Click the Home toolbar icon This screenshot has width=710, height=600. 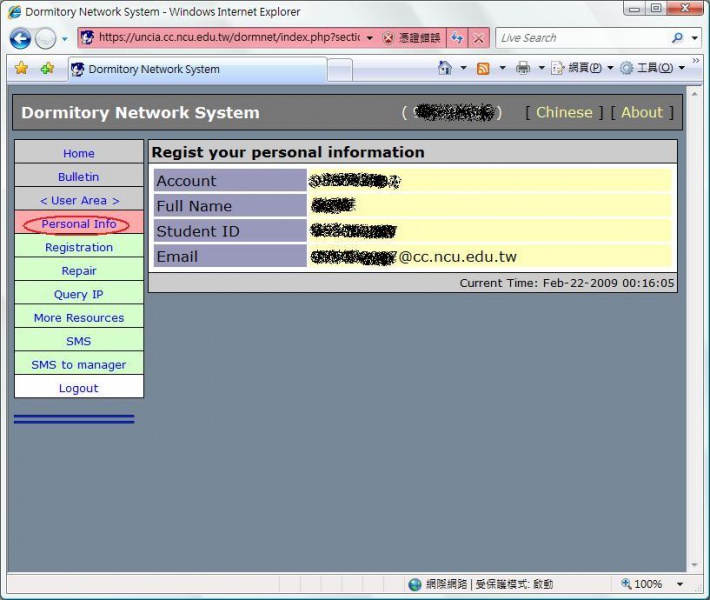445,68
